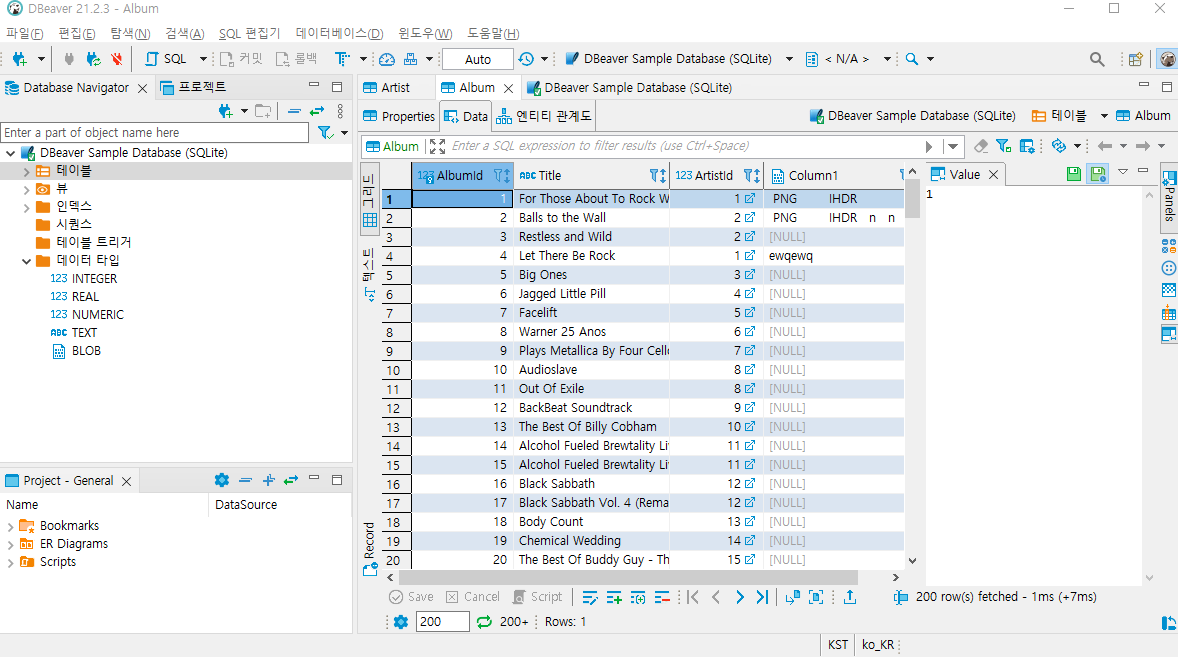The image size is (1178, 657).
Task: Click the Script button below grid
Action: pyautogui.click(x=537, y=597)
